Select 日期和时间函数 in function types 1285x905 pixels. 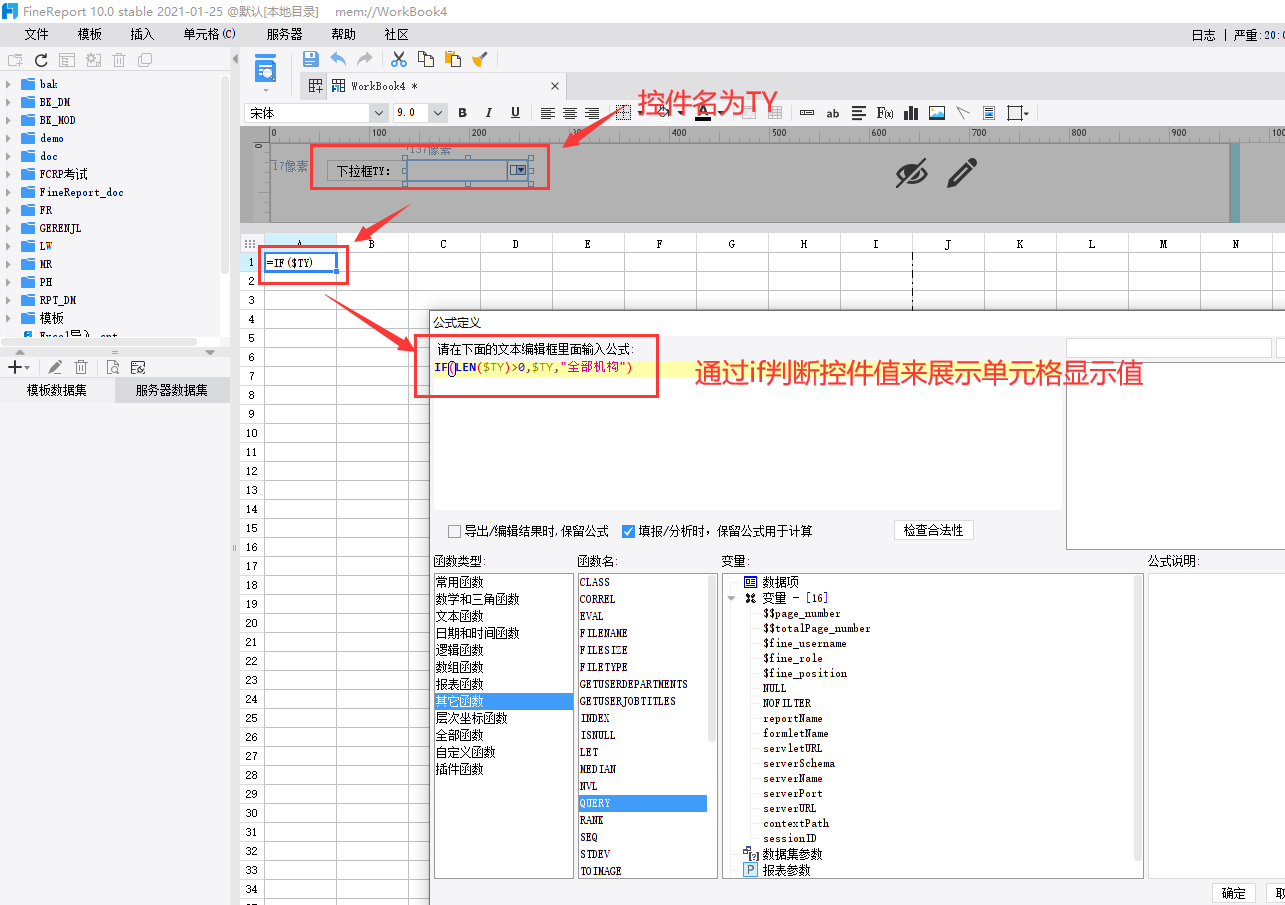click(x=477, y=633)
